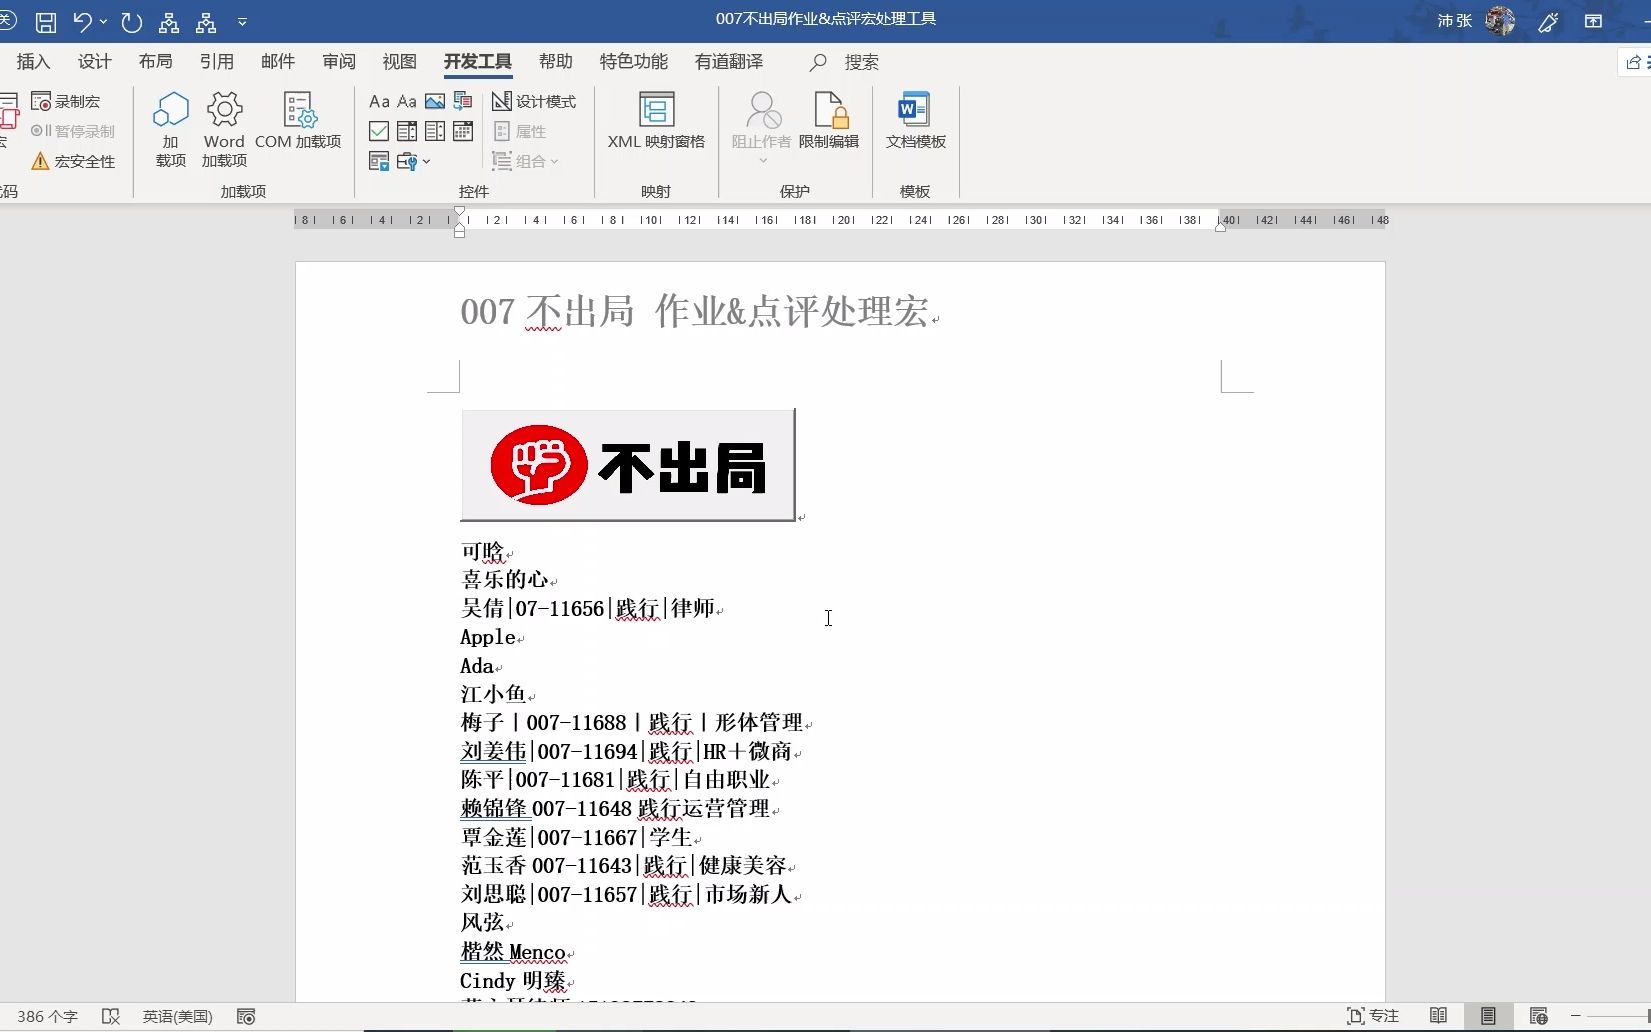
Task: Expand the quick access toolbar customization arrow
Action: tap(242, 22)
